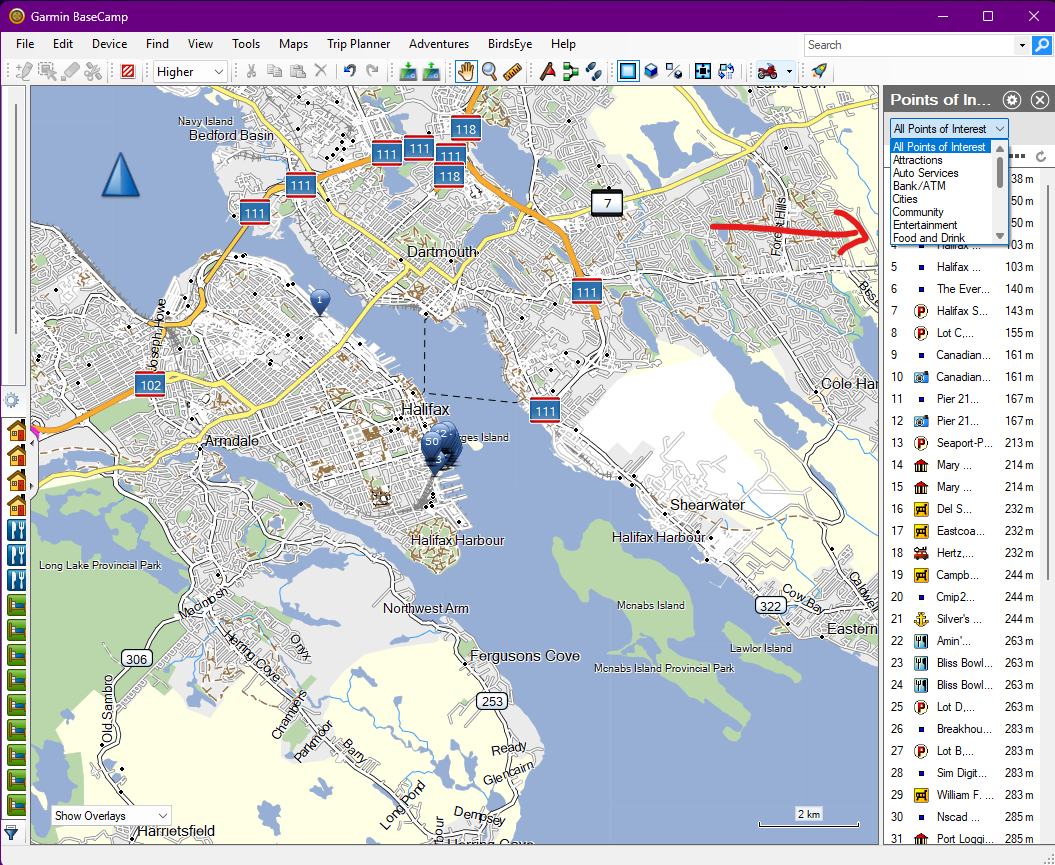Screen dimensions: 1055x865
Task: Close the Points of Interest panel
Action: 1040,100
